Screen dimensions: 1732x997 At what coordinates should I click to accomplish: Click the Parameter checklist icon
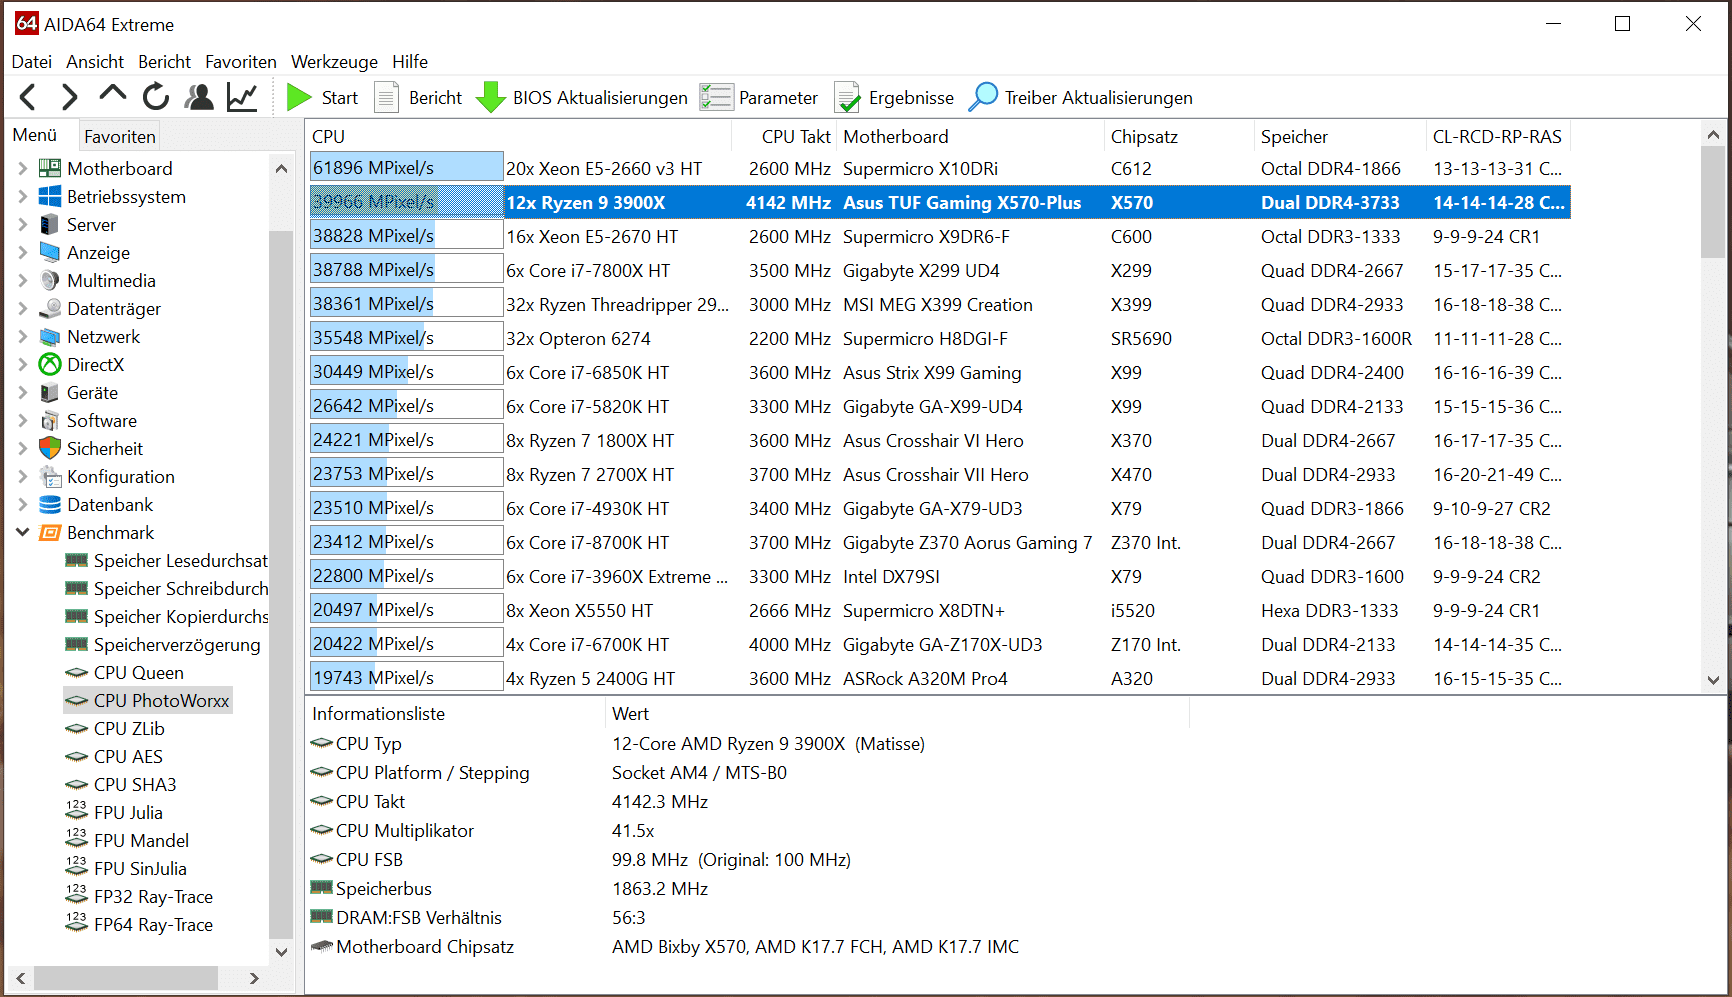716,97
